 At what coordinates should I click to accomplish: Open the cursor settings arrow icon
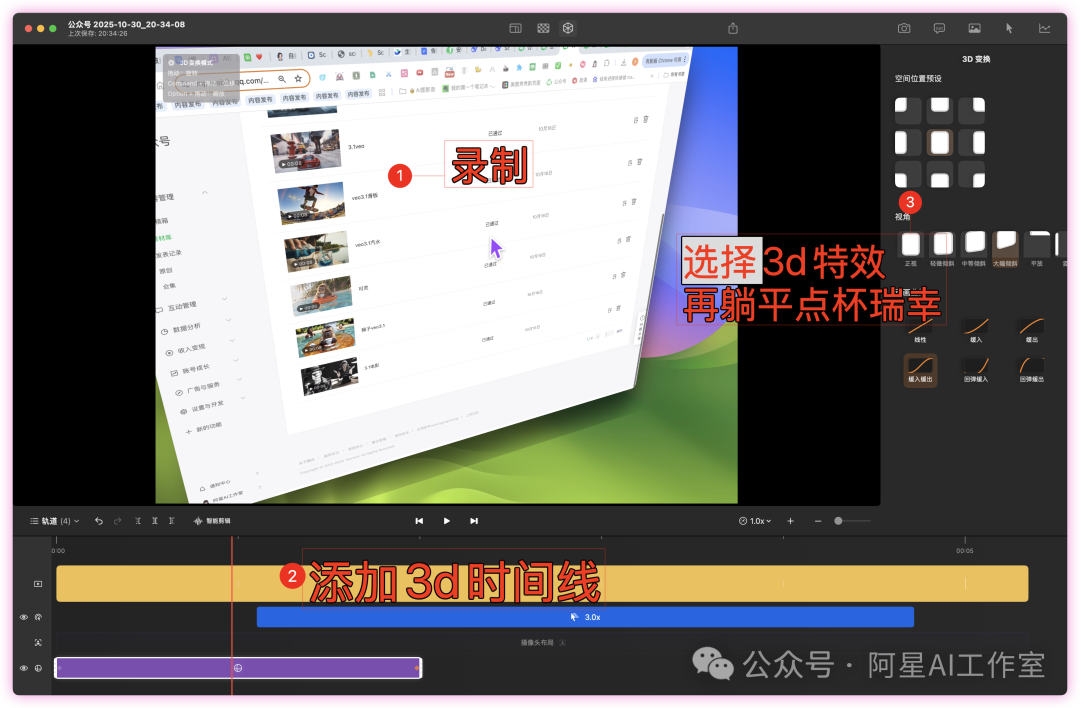click(1009, 28)
